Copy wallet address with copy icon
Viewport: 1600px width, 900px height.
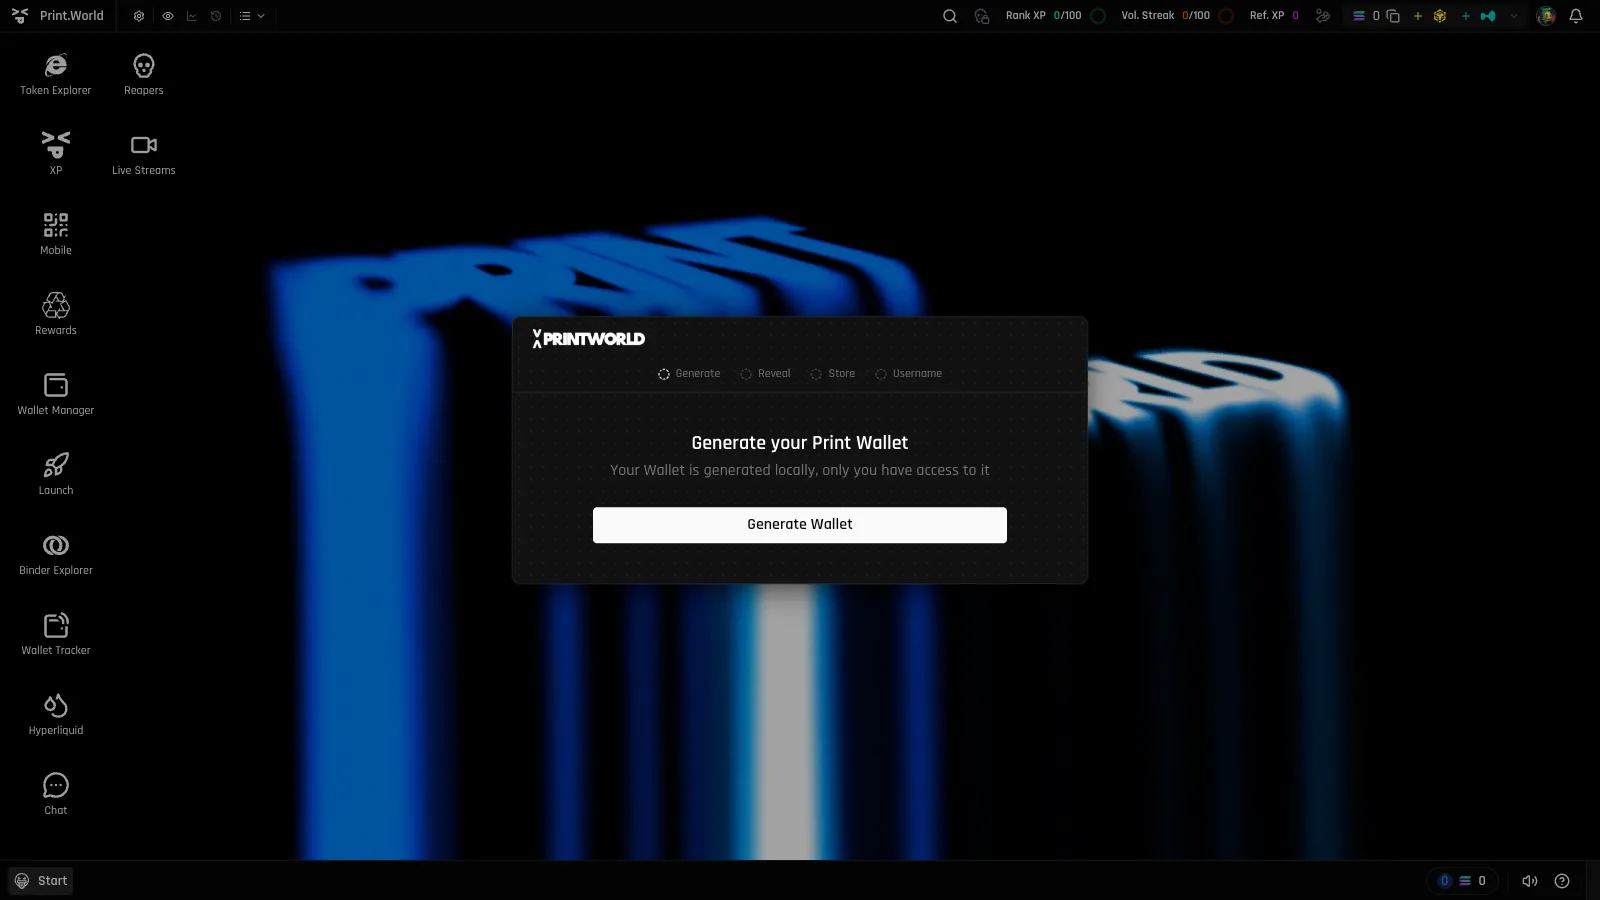[1393, 16]
